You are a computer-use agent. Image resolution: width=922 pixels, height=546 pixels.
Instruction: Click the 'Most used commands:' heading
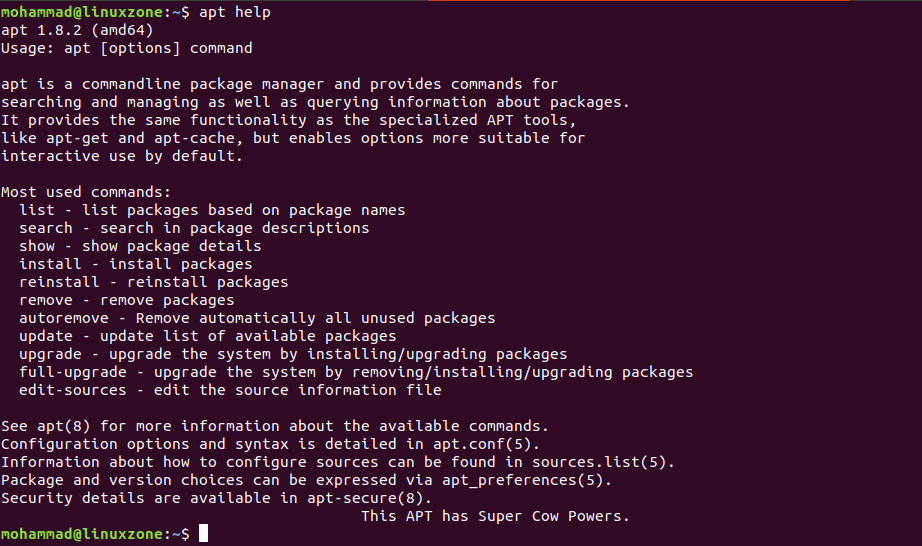pyautogui.click(x=87, y=192)
